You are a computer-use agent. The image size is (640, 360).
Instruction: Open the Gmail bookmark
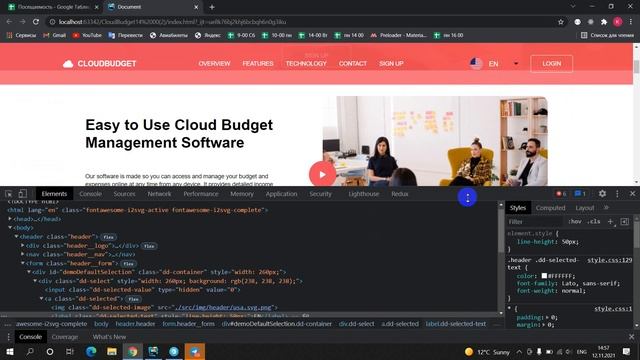tap(55, 36)
